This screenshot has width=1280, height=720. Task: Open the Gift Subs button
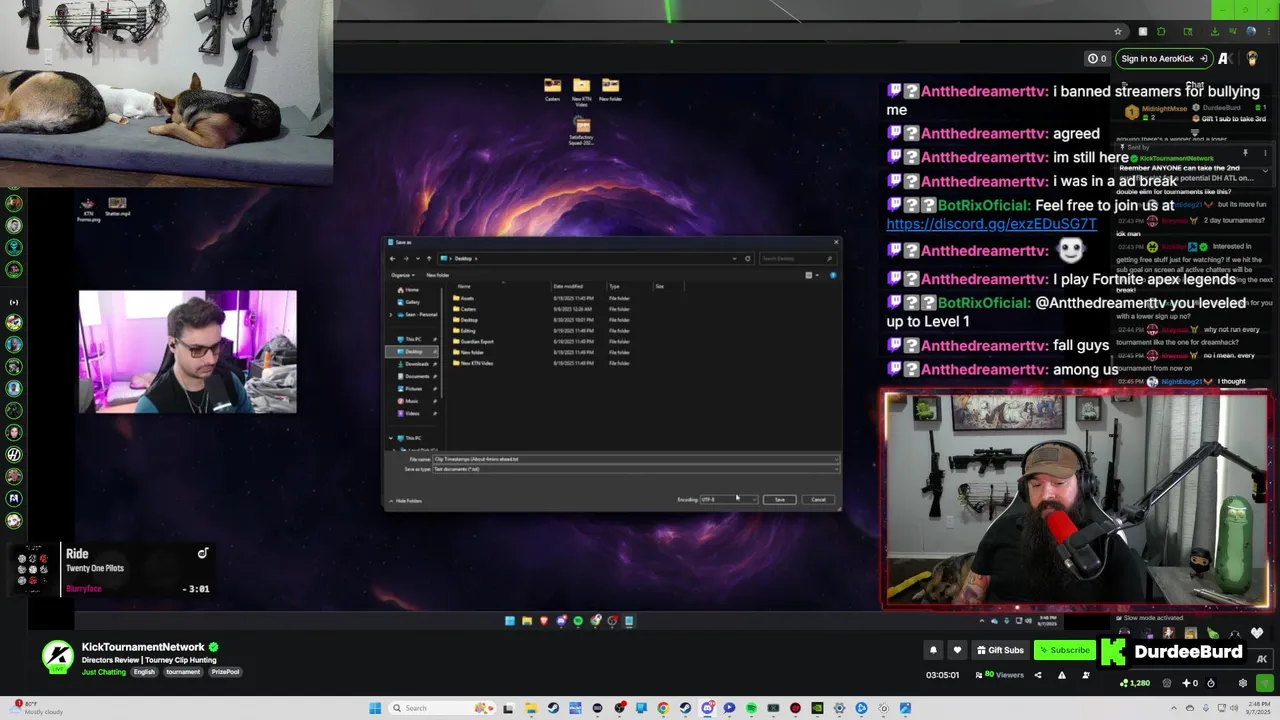pyautogui.click(x=999, y=650)
